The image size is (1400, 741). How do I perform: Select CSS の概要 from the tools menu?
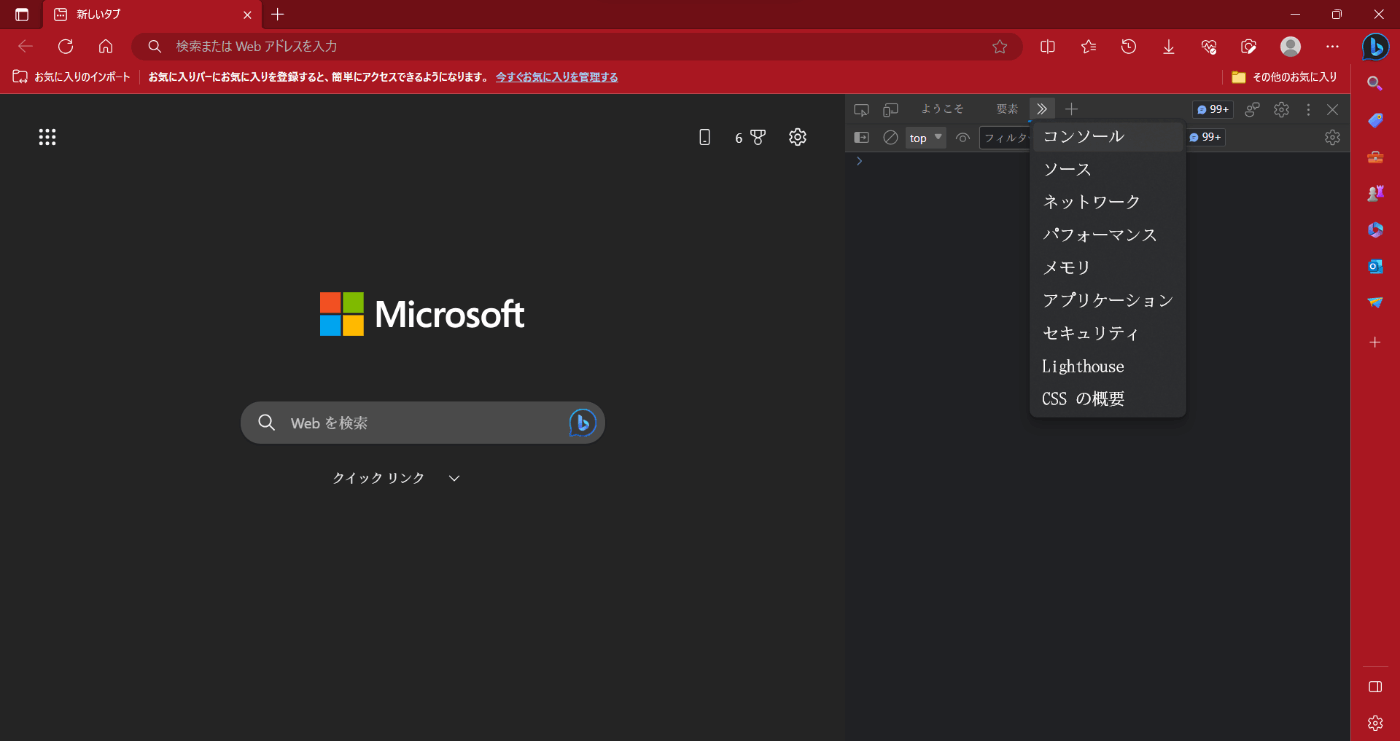[x=1107, y=398]
